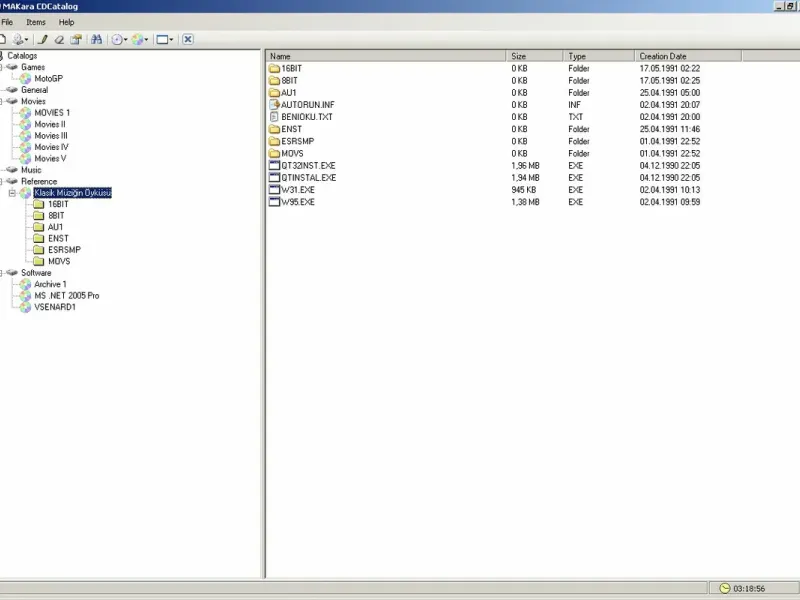Click MOVS folder icon in file list

point(274,154)
